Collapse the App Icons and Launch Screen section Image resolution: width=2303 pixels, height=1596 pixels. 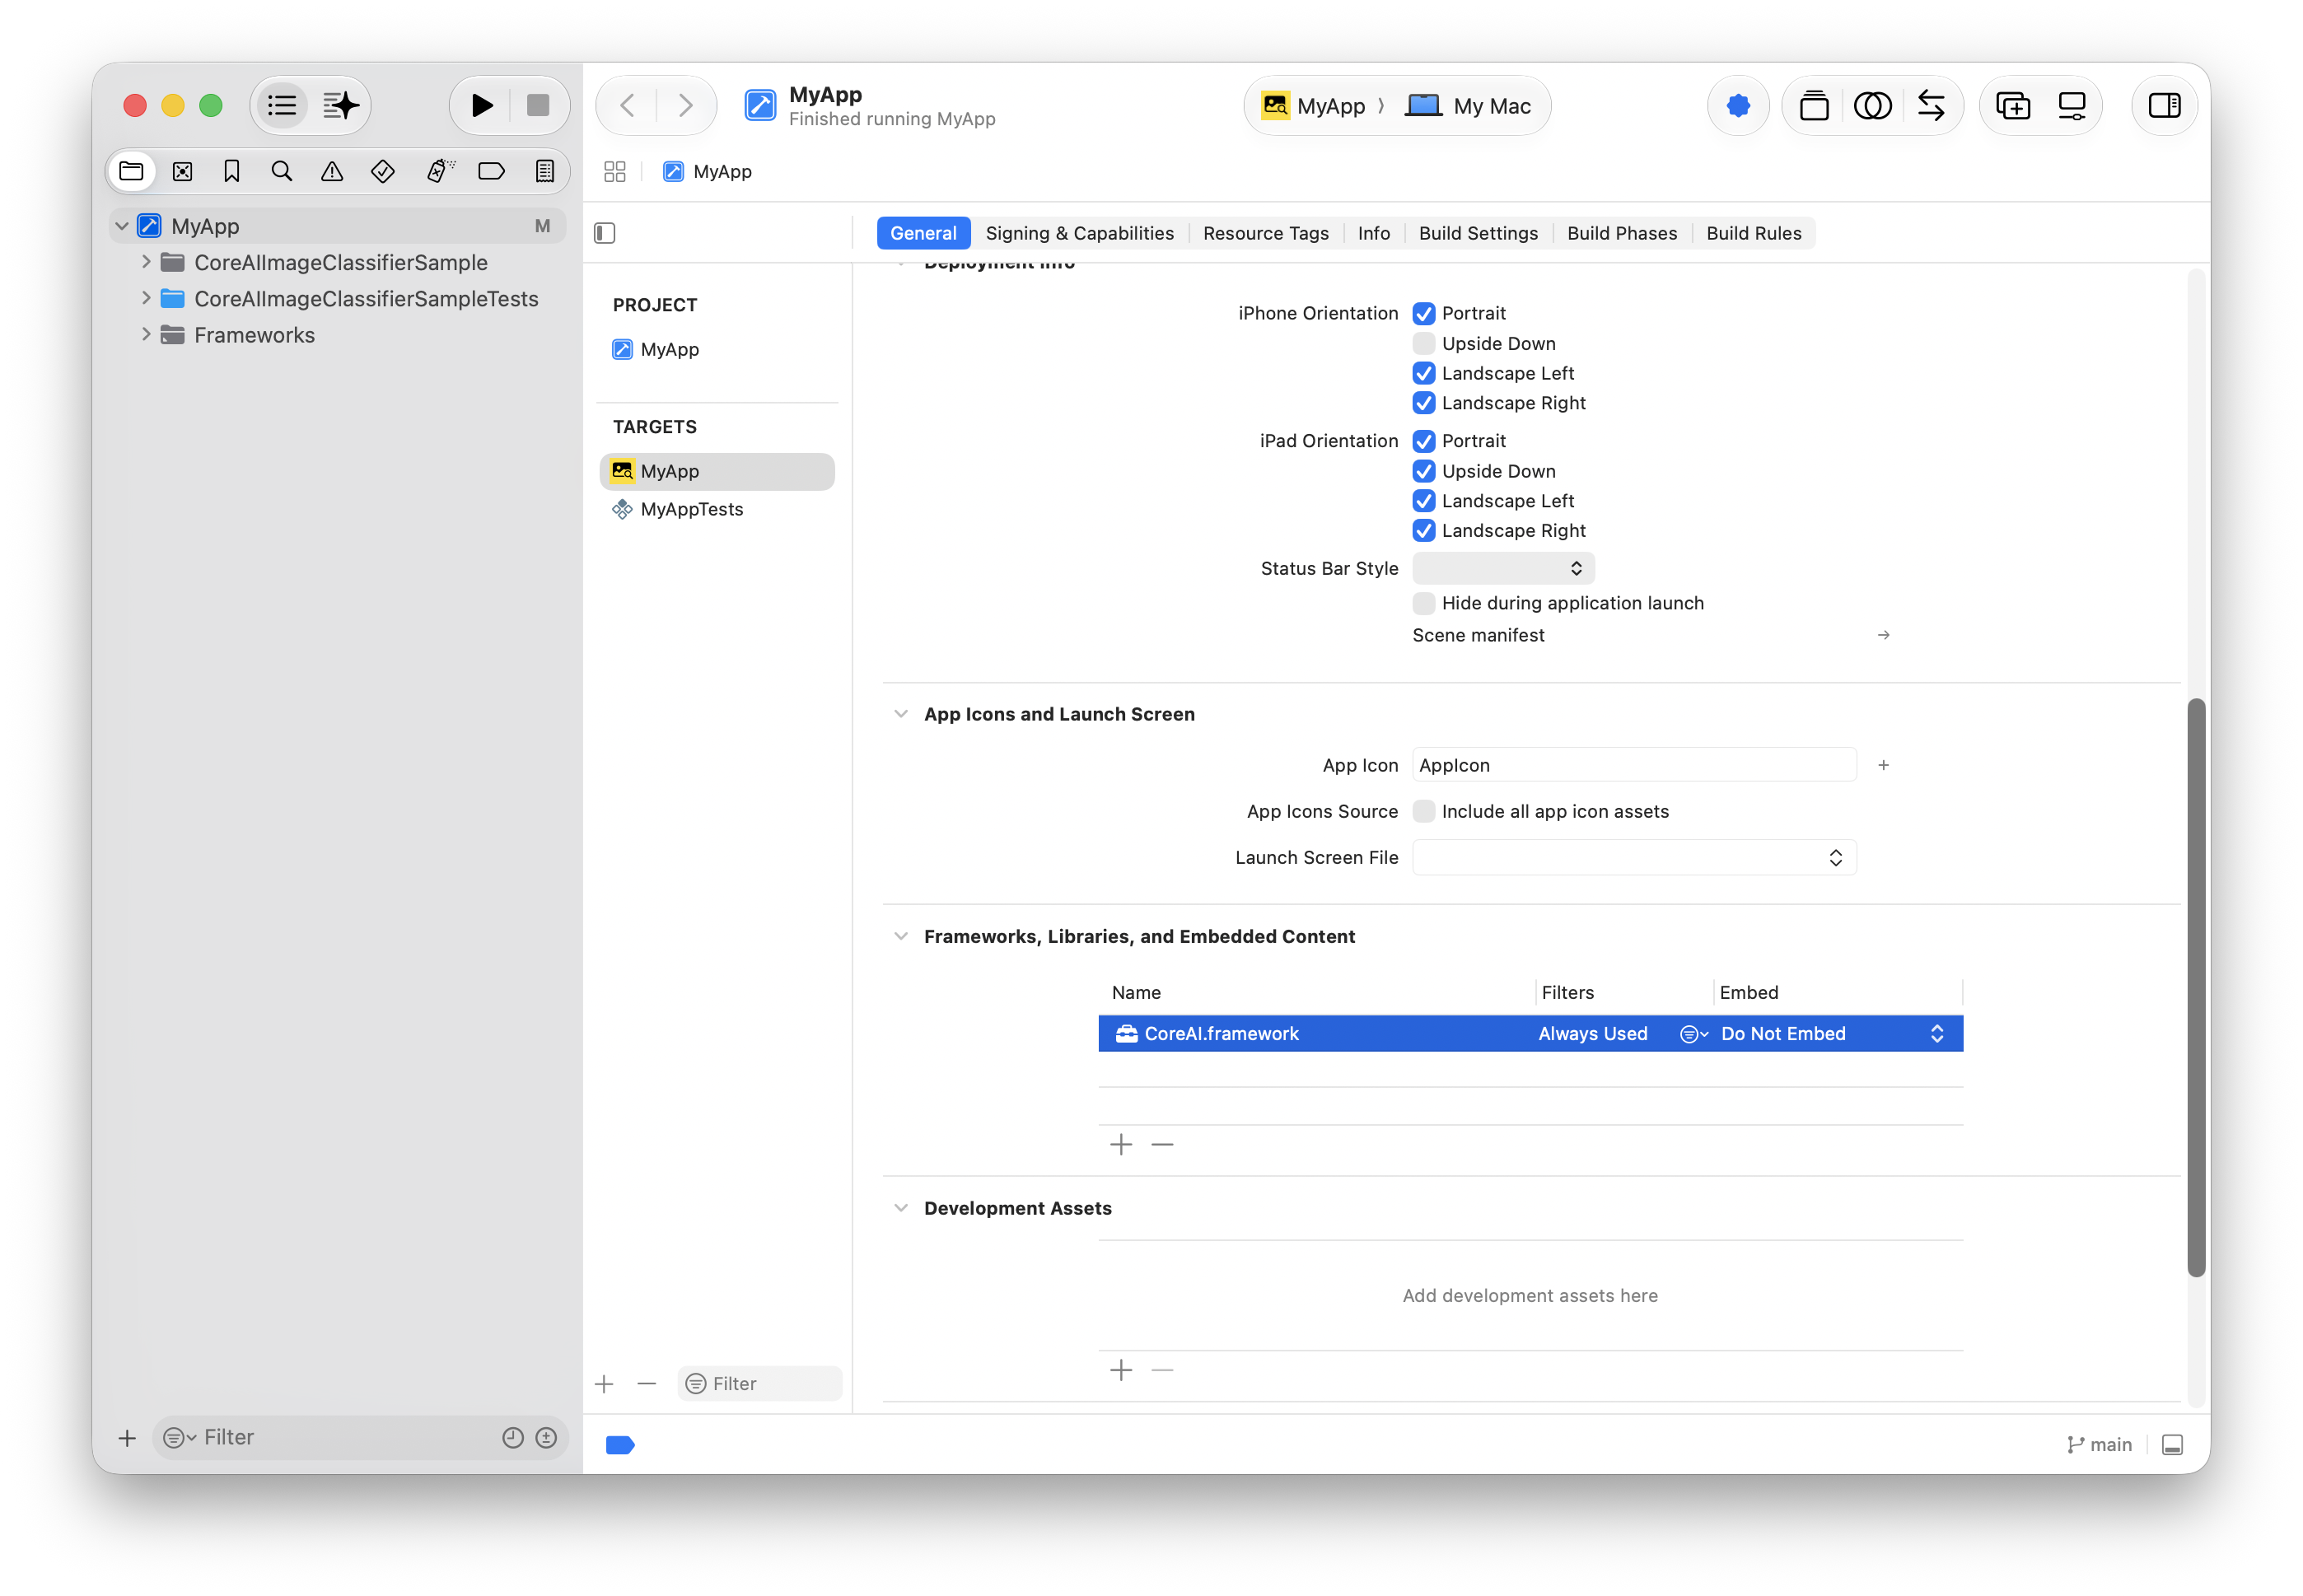point(901,714)
